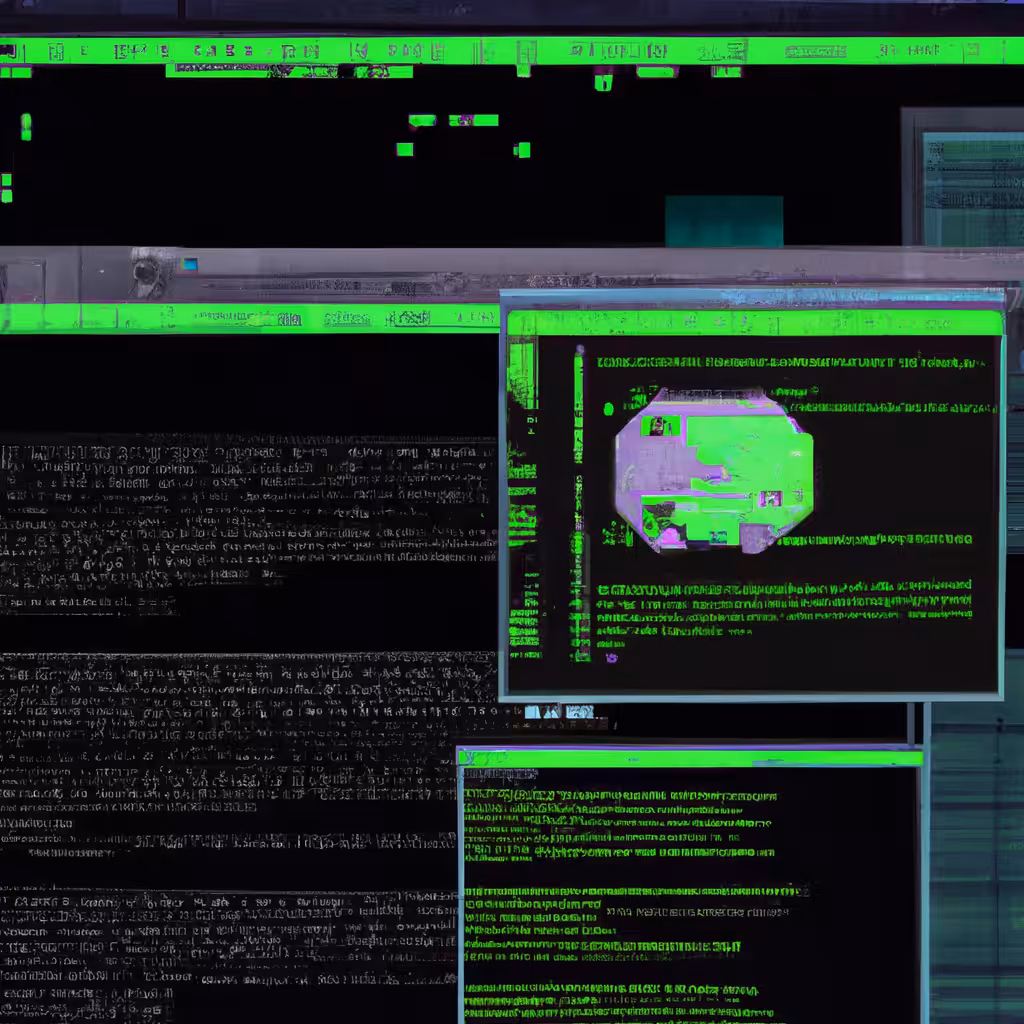
Task: Click the first green text line in the right window
Action: point(792,362)
